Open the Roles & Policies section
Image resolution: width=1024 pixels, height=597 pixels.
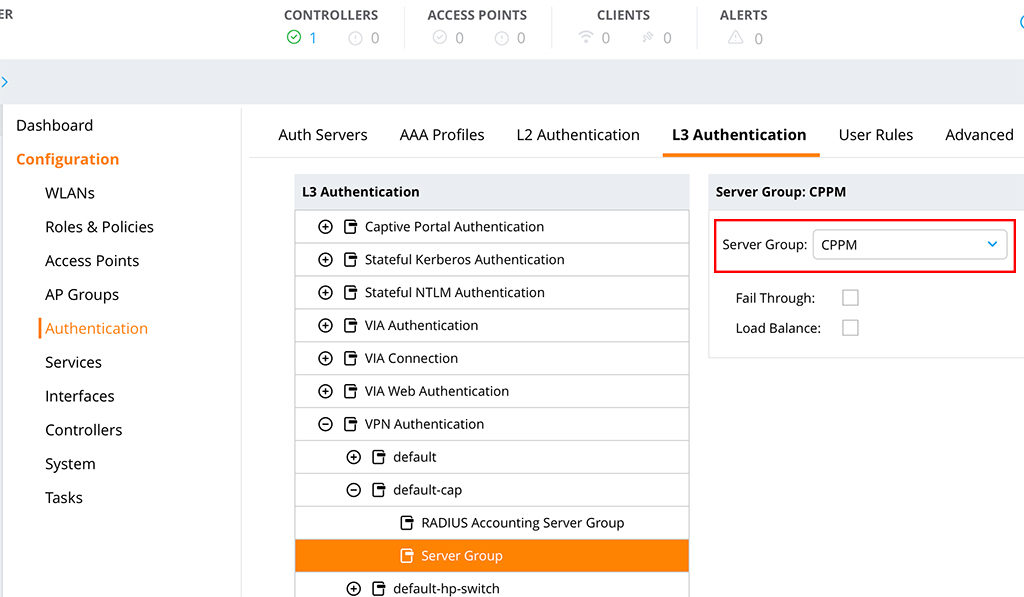99,226
